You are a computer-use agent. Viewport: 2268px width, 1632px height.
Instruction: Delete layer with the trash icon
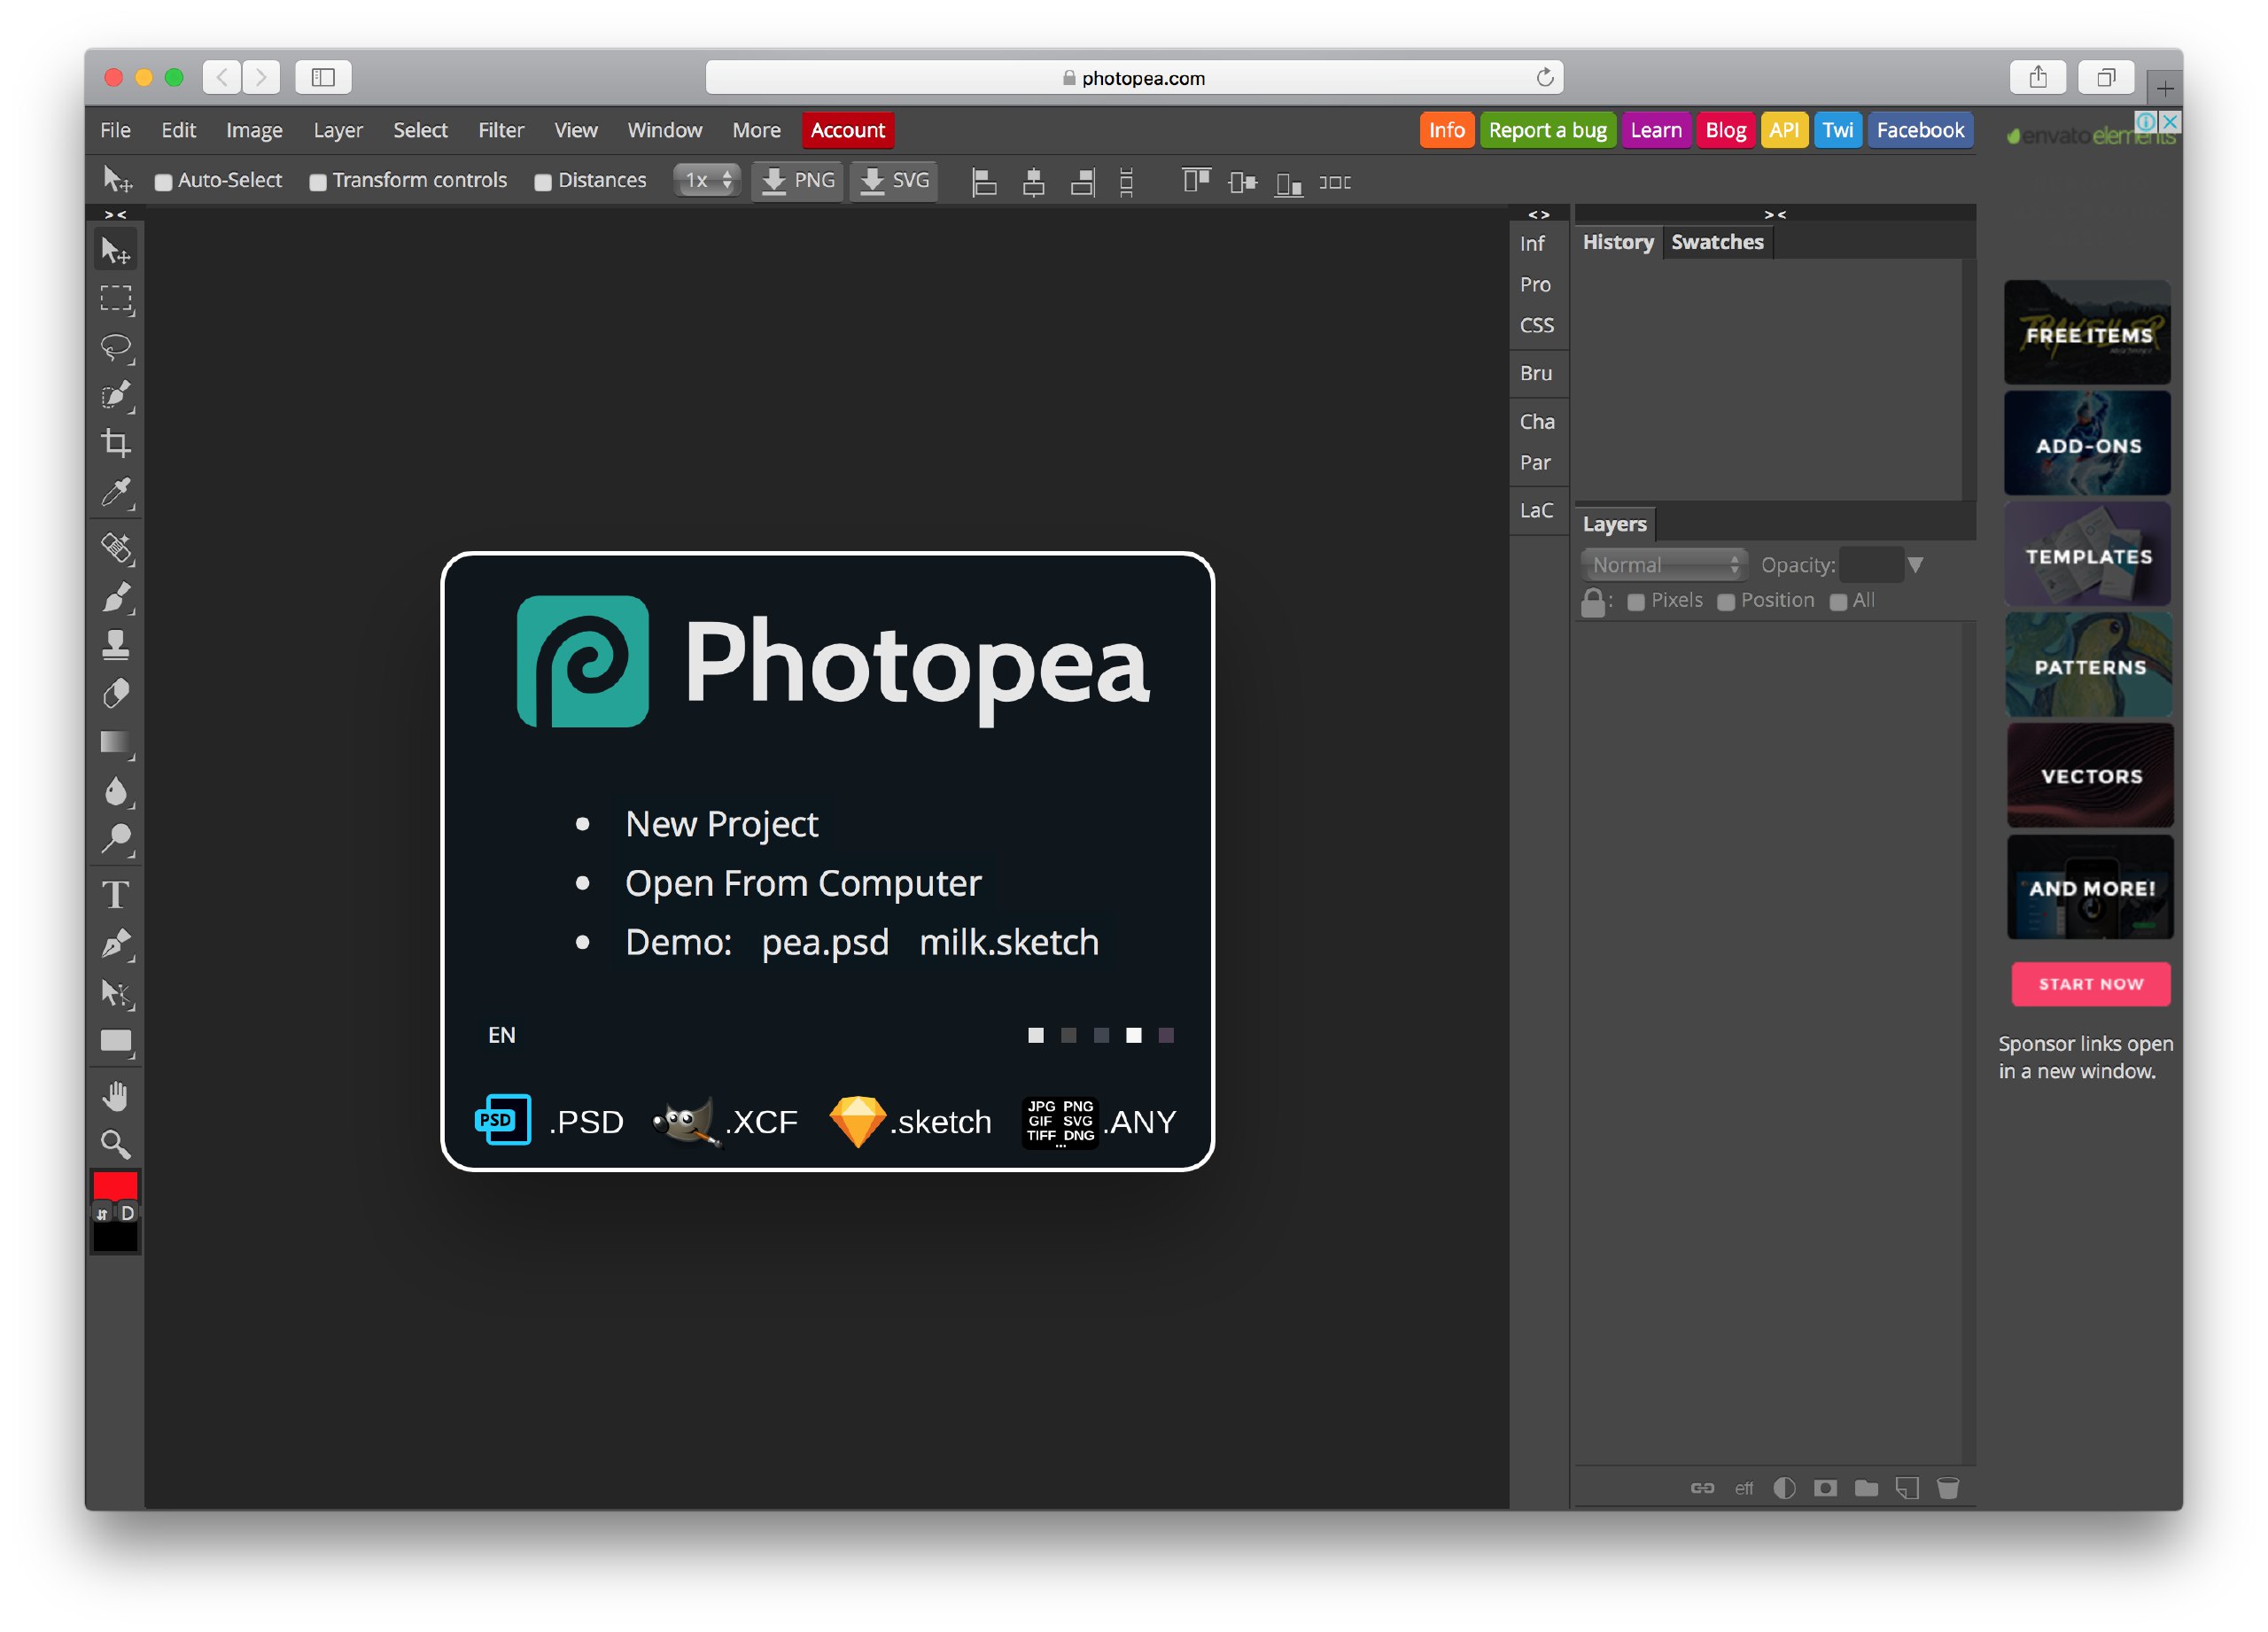(x=1948, y=1488)
